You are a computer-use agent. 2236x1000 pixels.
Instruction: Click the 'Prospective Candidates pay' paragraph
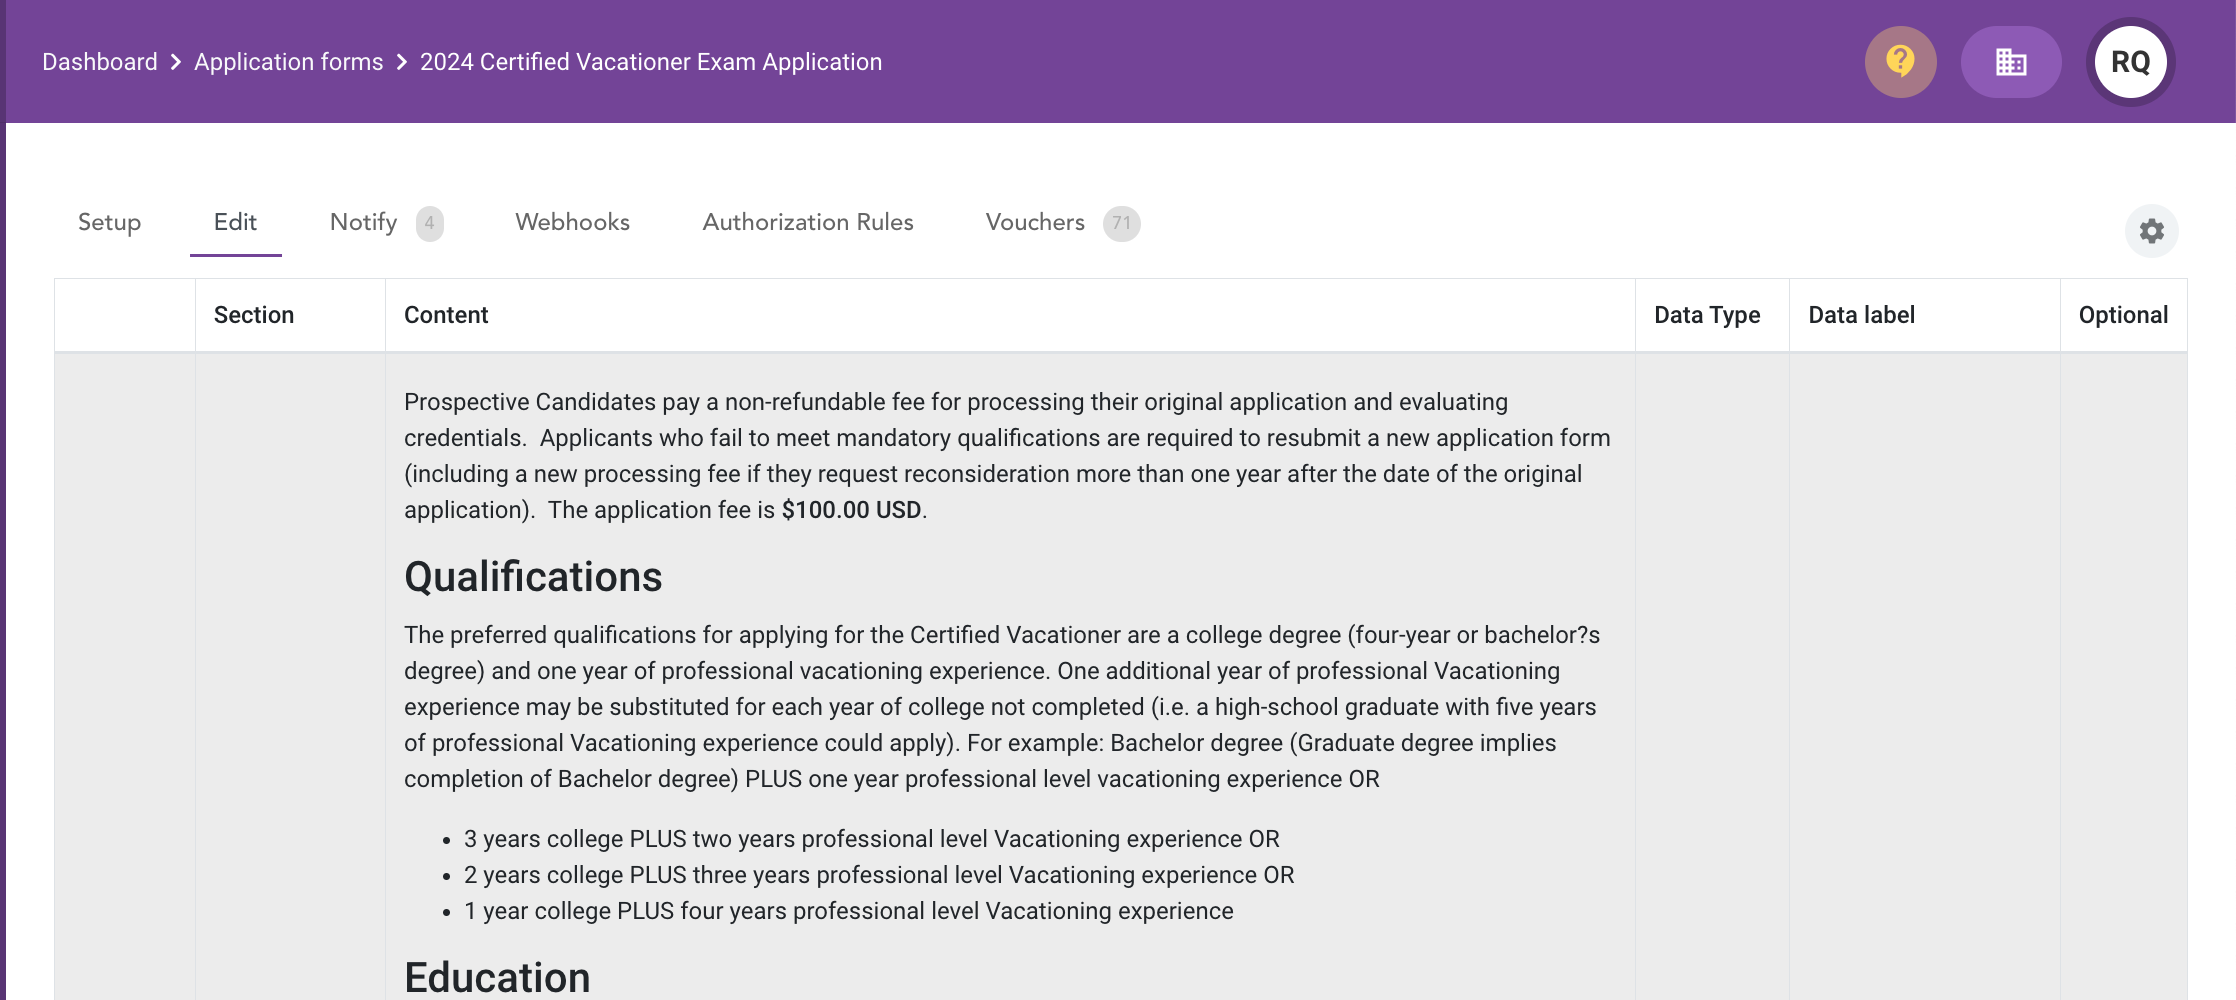click(x=1008, y=456)
